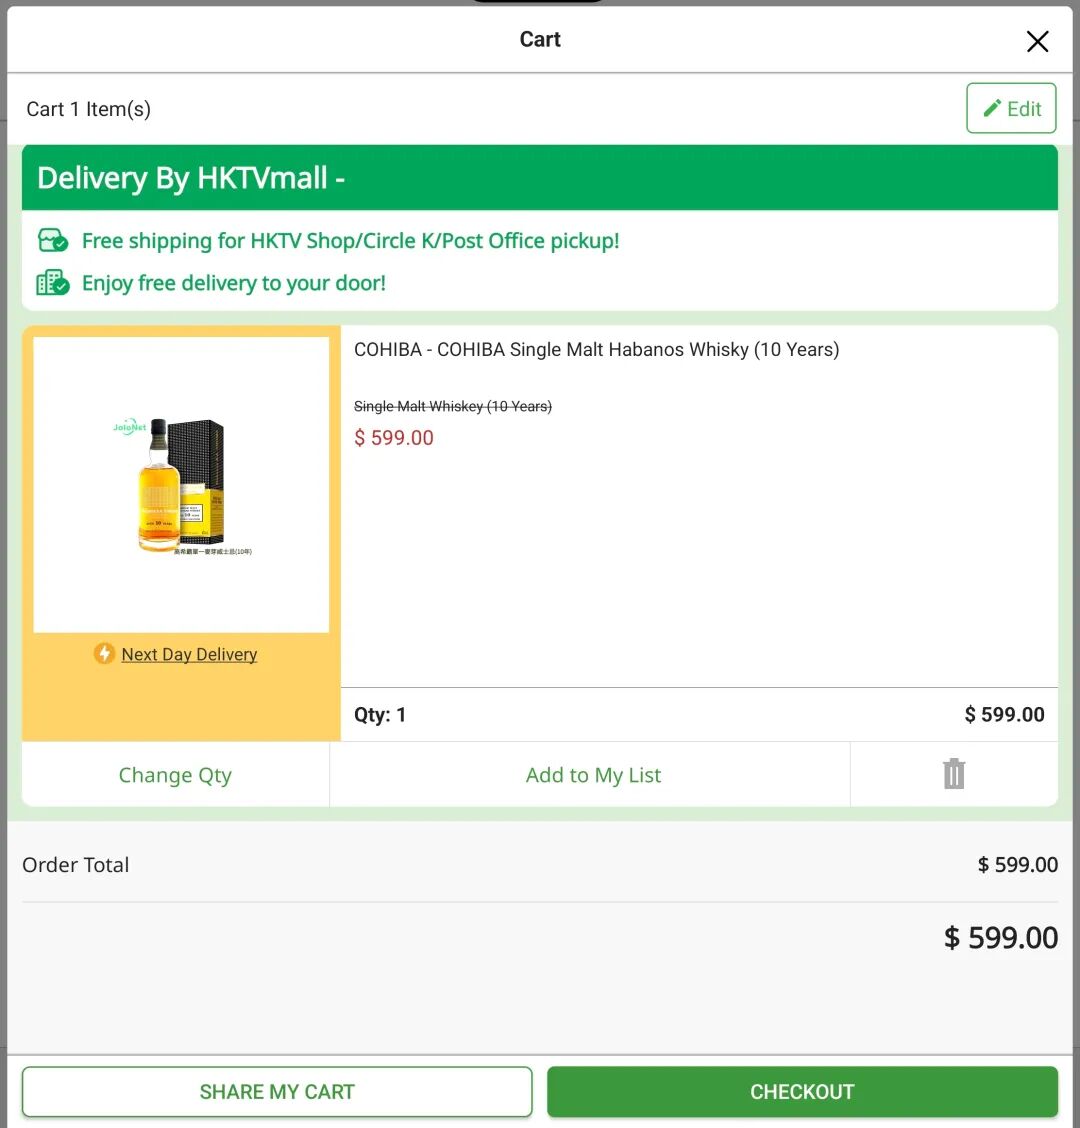Click the pencil icon beside Edit
This screenshot has height=1128, width=1080.
(992, 109)
